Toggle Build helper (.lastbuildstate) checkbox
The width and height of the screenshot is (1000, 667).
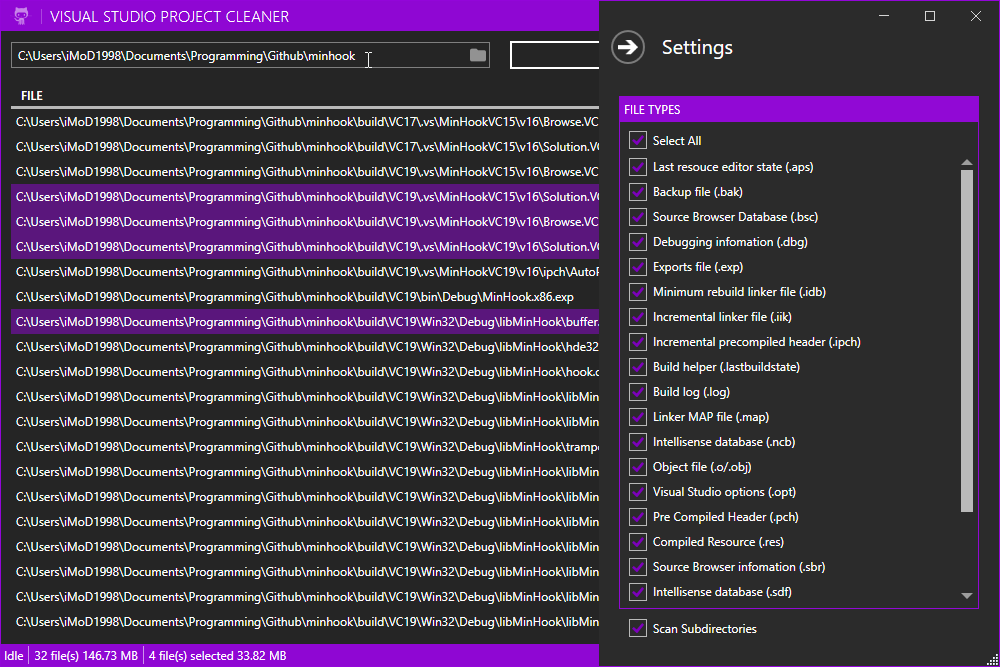(x=638, y=367)
